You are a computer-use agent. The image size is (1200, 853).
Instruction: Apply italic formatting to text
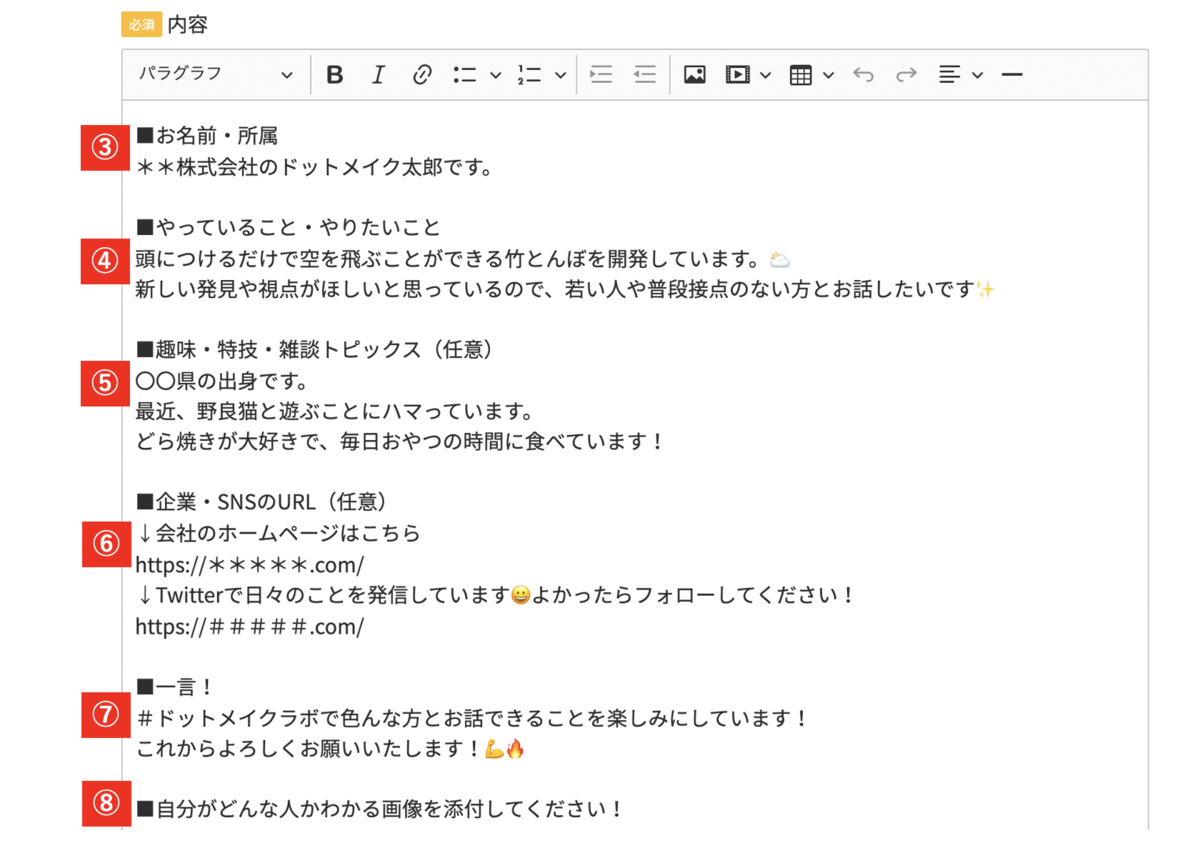coord(378,75)
